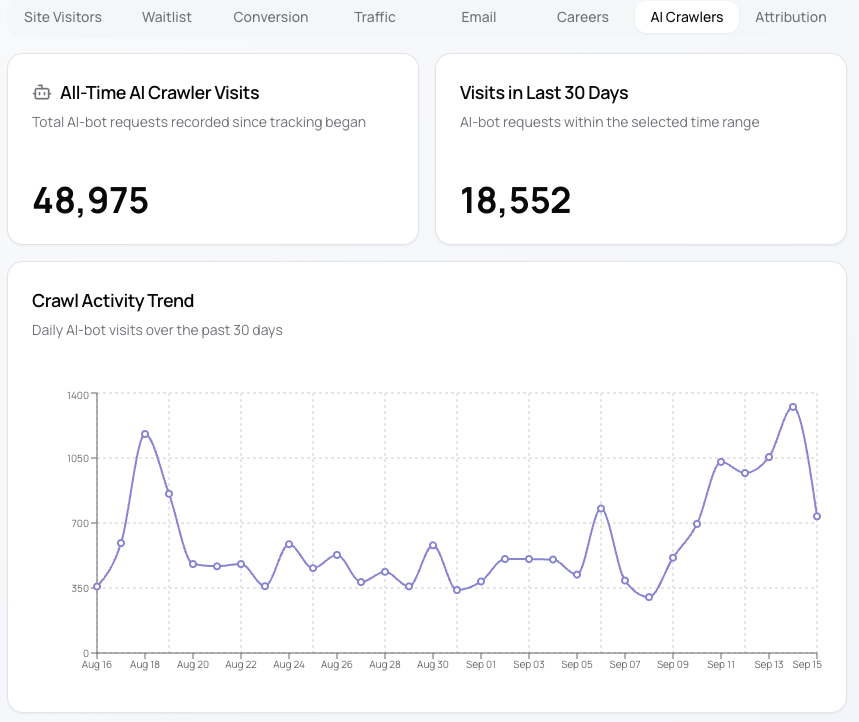Open the Waitlist tab
The height and width of the screenshot is (722, 859).
tap(167, 18)
